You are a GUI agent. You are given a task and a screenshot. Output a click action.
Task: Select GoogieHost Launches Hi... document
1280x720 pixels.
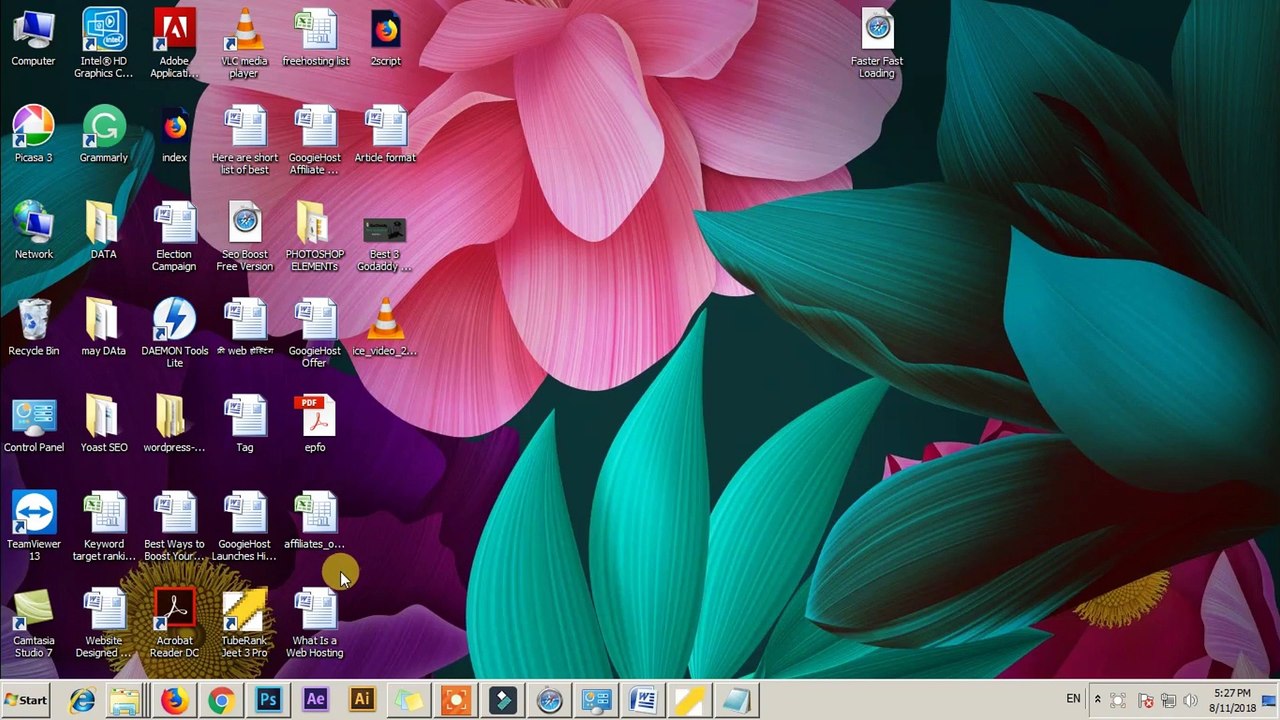click(x=244, y=527)
